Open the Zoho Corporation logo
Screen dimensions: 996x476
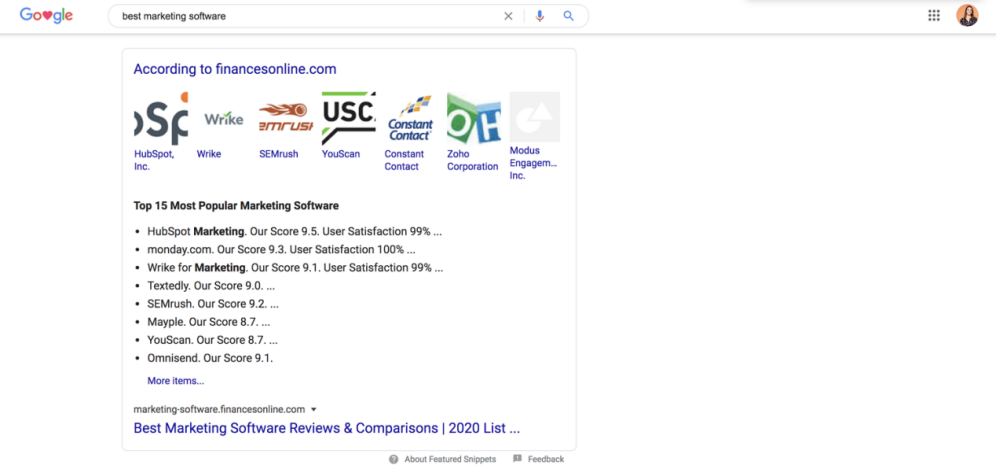(473, 118)
